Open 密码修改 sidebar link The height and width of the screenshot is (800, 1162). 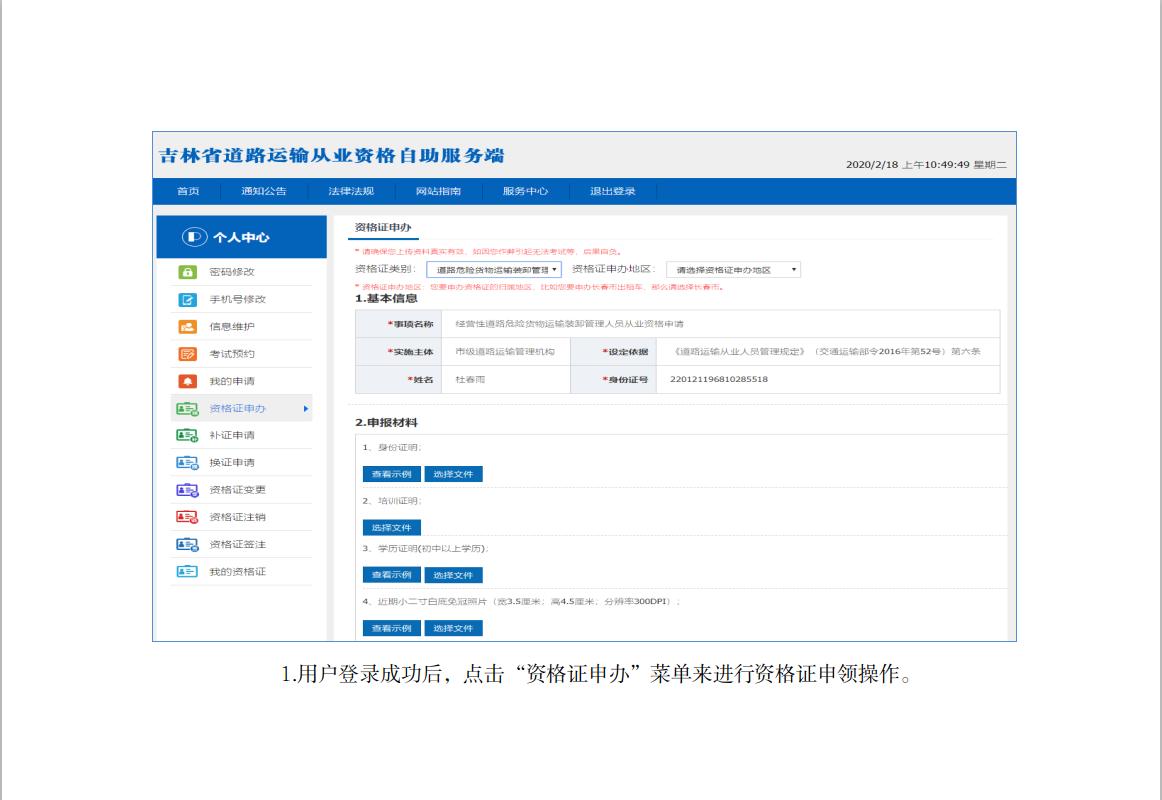[x=232, y=272]
